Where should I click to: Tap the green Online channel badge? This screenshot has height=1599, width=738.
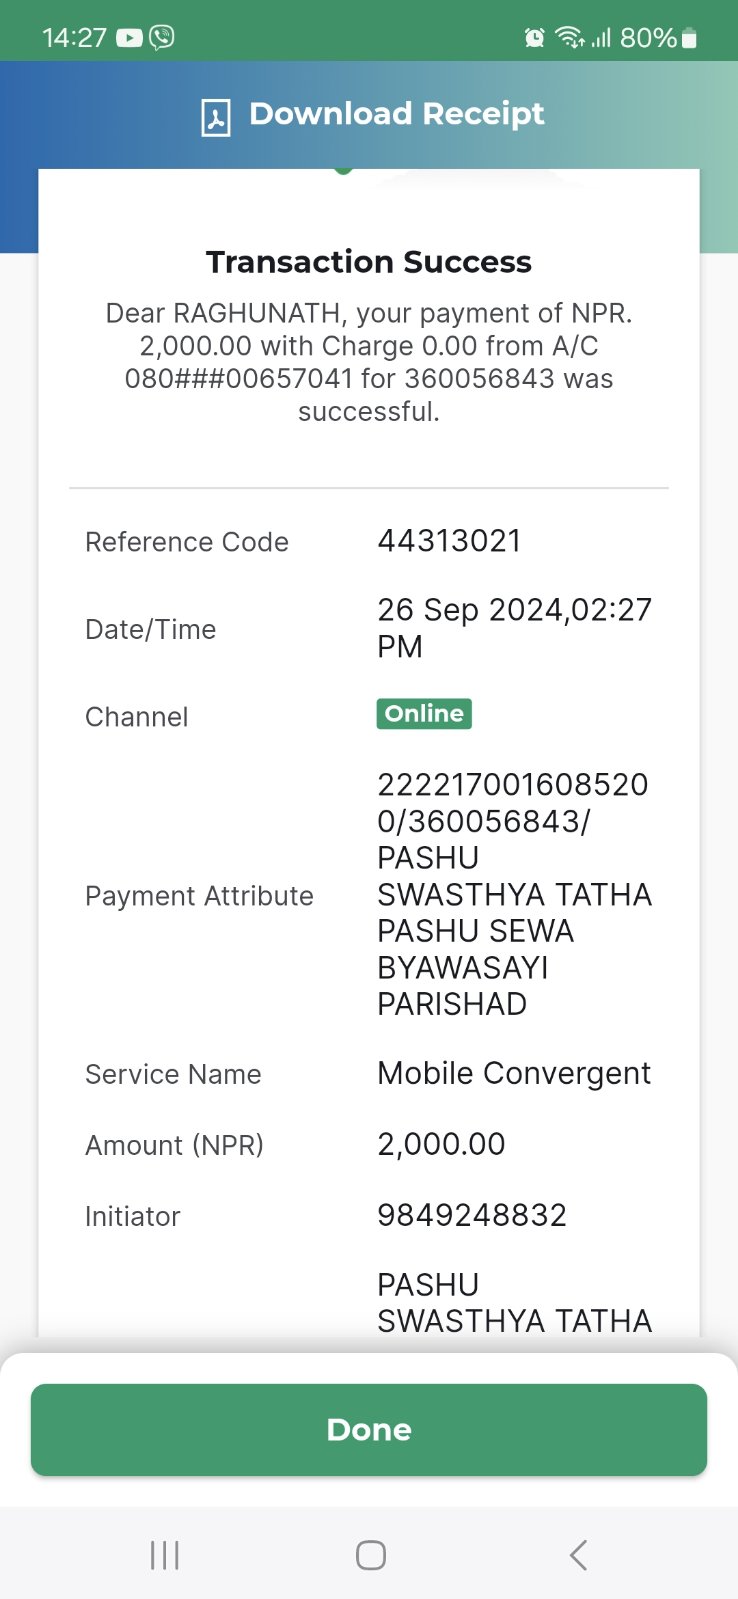coord(424,714)
